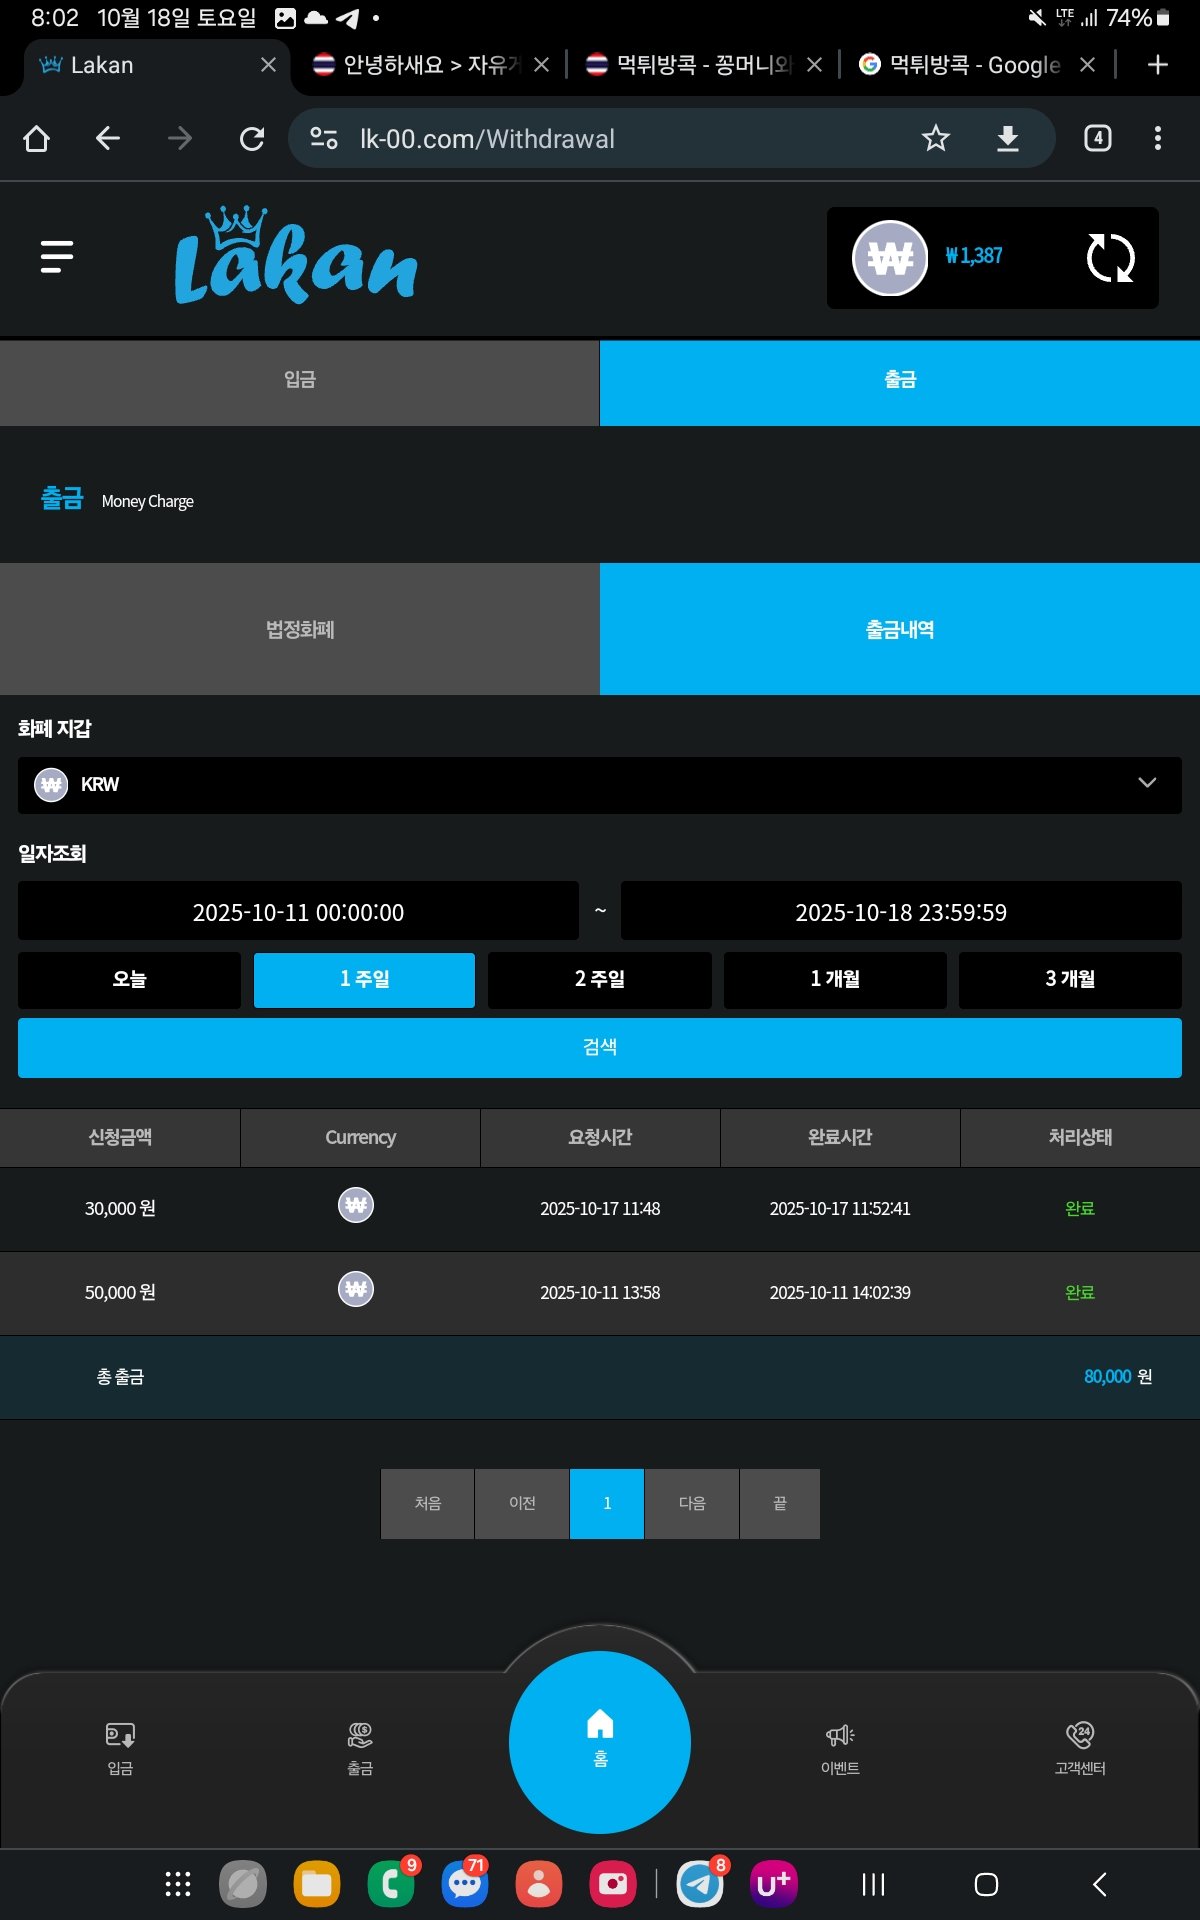Bookmark this page with star icon
The width and height of the screenshot is (1200, 1920).
(935, 138)
